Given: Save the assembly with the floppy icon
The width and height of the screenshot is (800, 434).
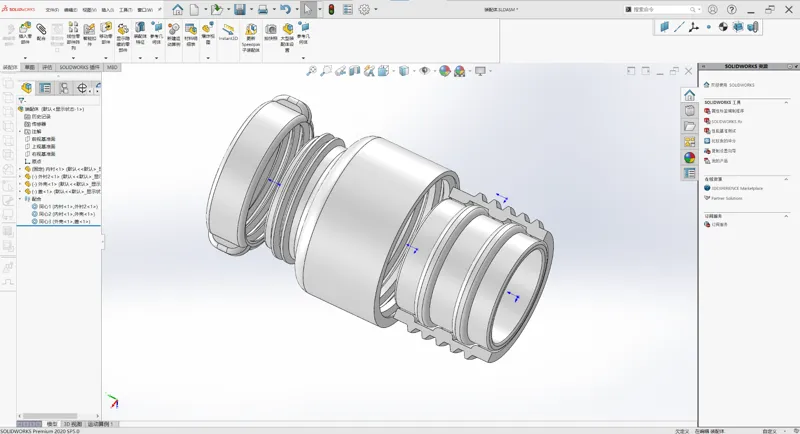Looking at the screenshot, I should tap(240, 9).
